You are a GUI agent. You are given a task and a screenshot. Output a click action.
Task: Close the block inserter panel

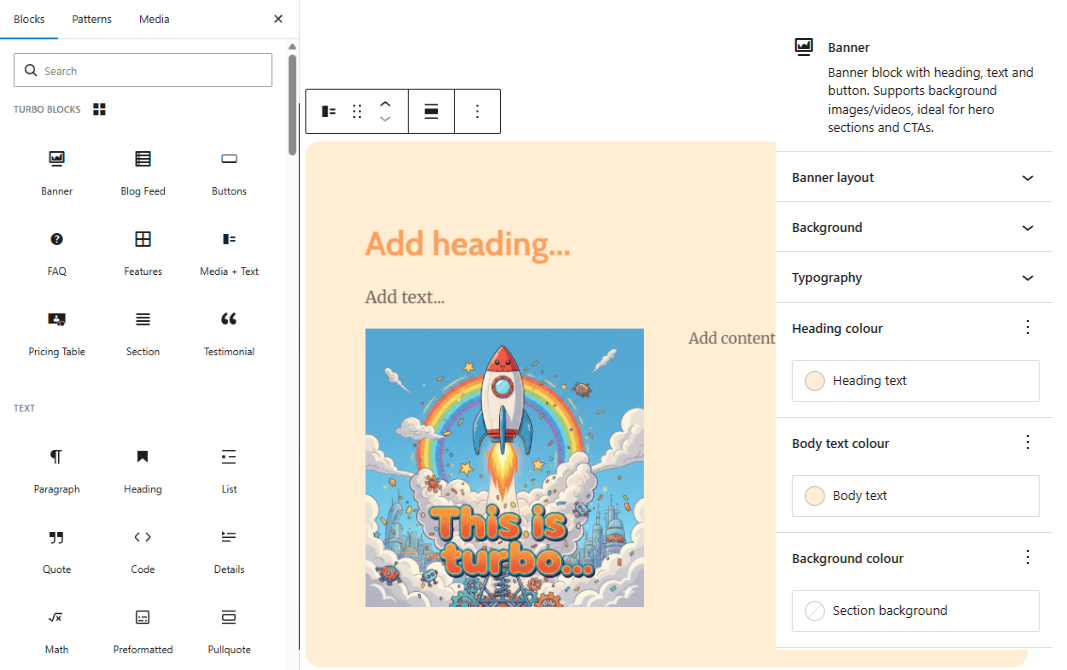click(278, 19)
